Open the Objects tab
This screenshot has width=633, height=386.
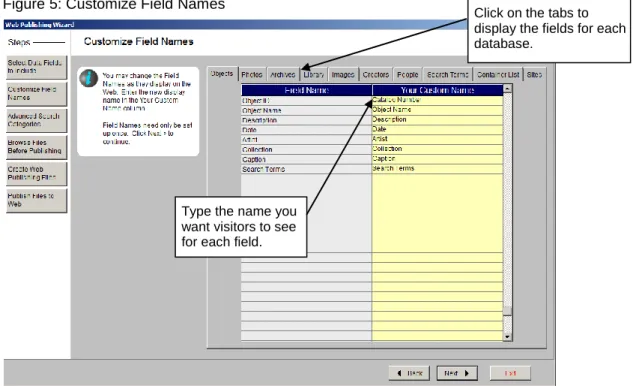tap(222, 74)
